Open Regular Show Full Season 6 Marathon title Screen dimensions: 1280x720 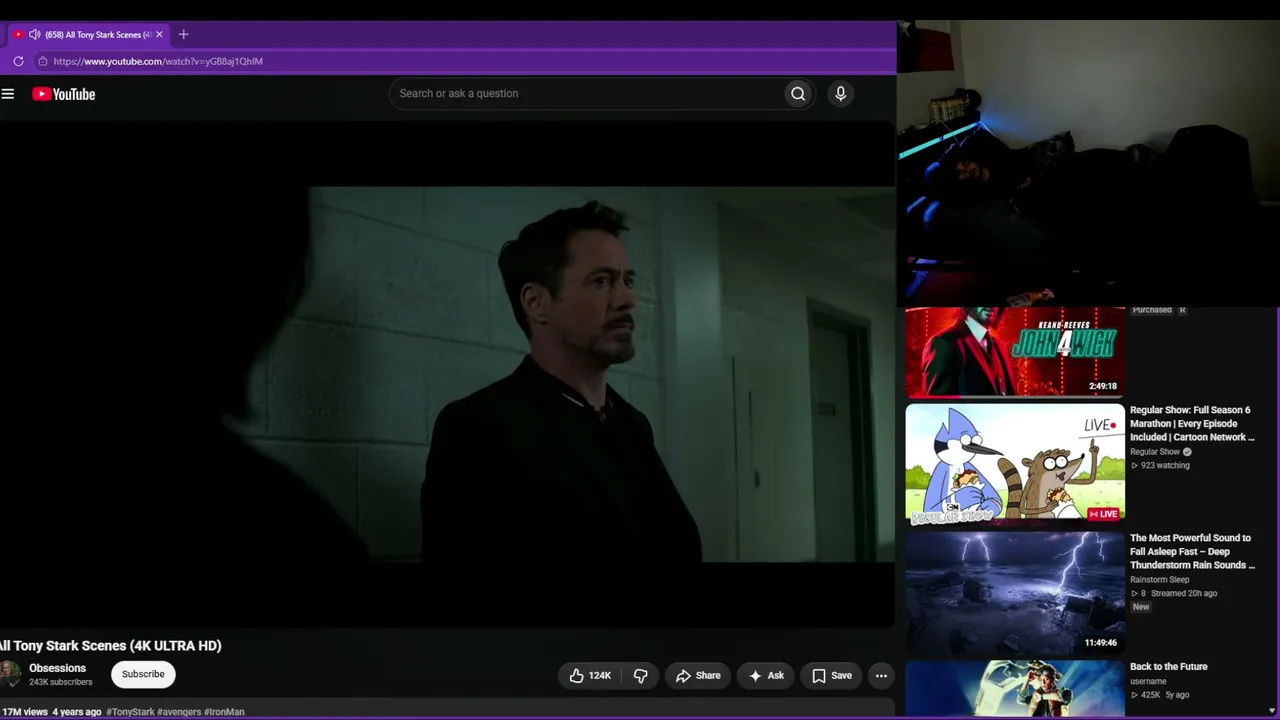pyautogui.click(x=1192, y=424)
